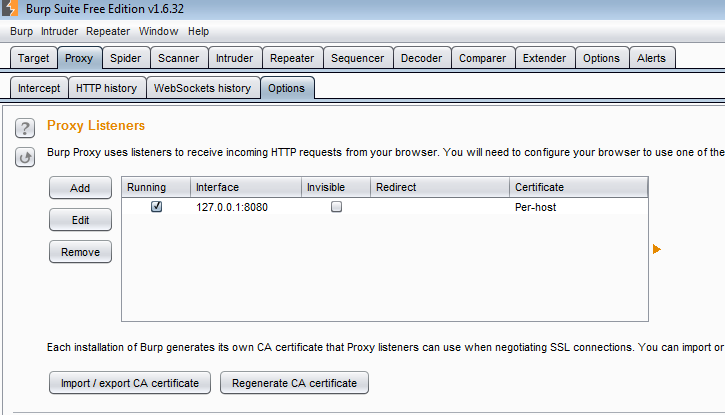Toggle the Running checkbox for 127.0.0.1:8080
This screenshot has width=725, height=415.
tap(156, 207)
